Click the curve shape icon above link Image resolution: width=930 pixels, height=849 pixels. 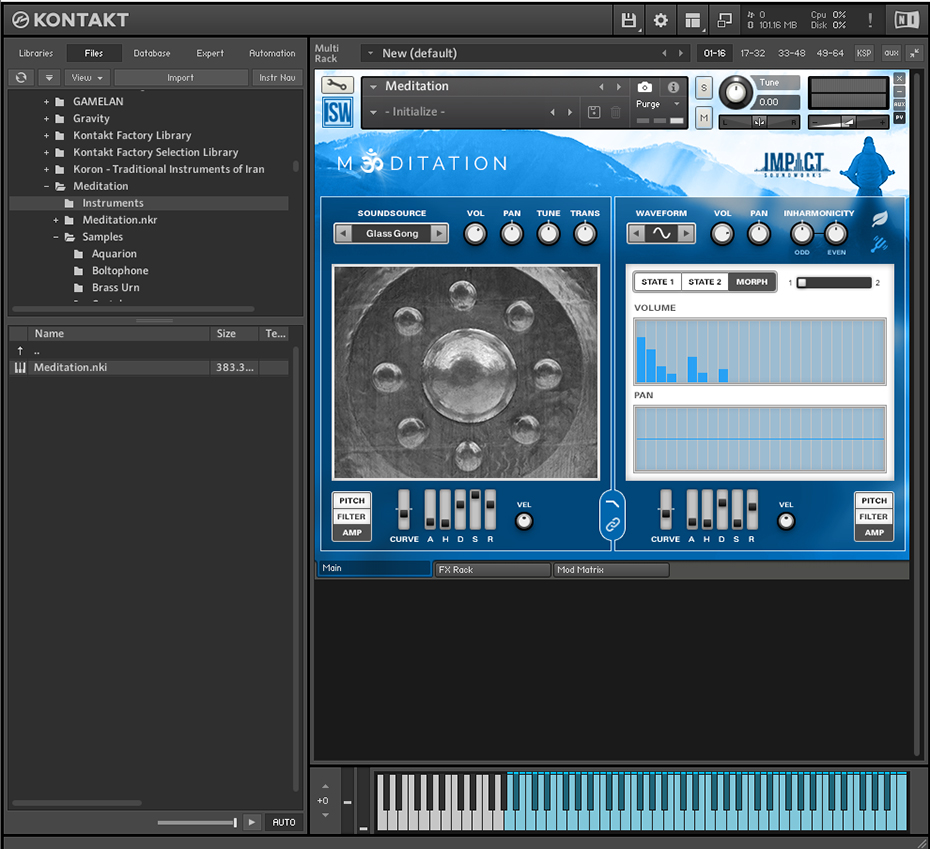(612, 504)
